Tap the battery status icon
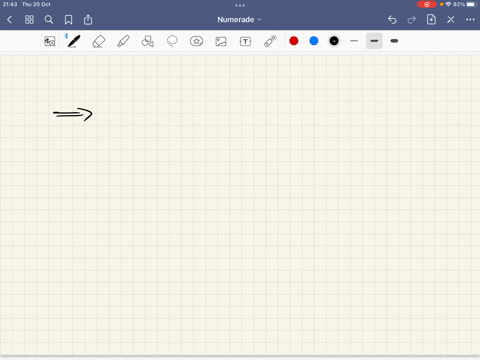Screen dimensions: 480x360 point(472,4)
